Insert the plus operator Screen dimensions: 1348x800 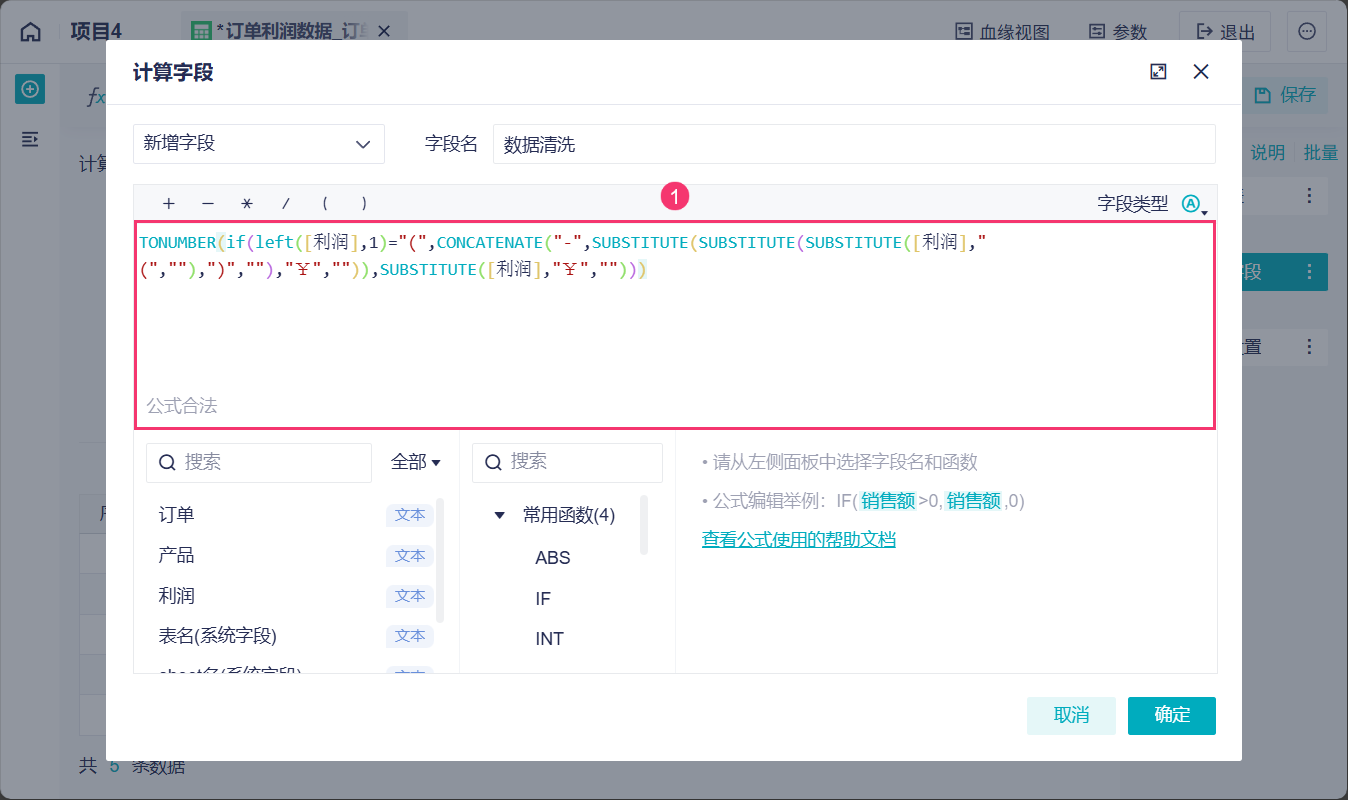(169, 203)
